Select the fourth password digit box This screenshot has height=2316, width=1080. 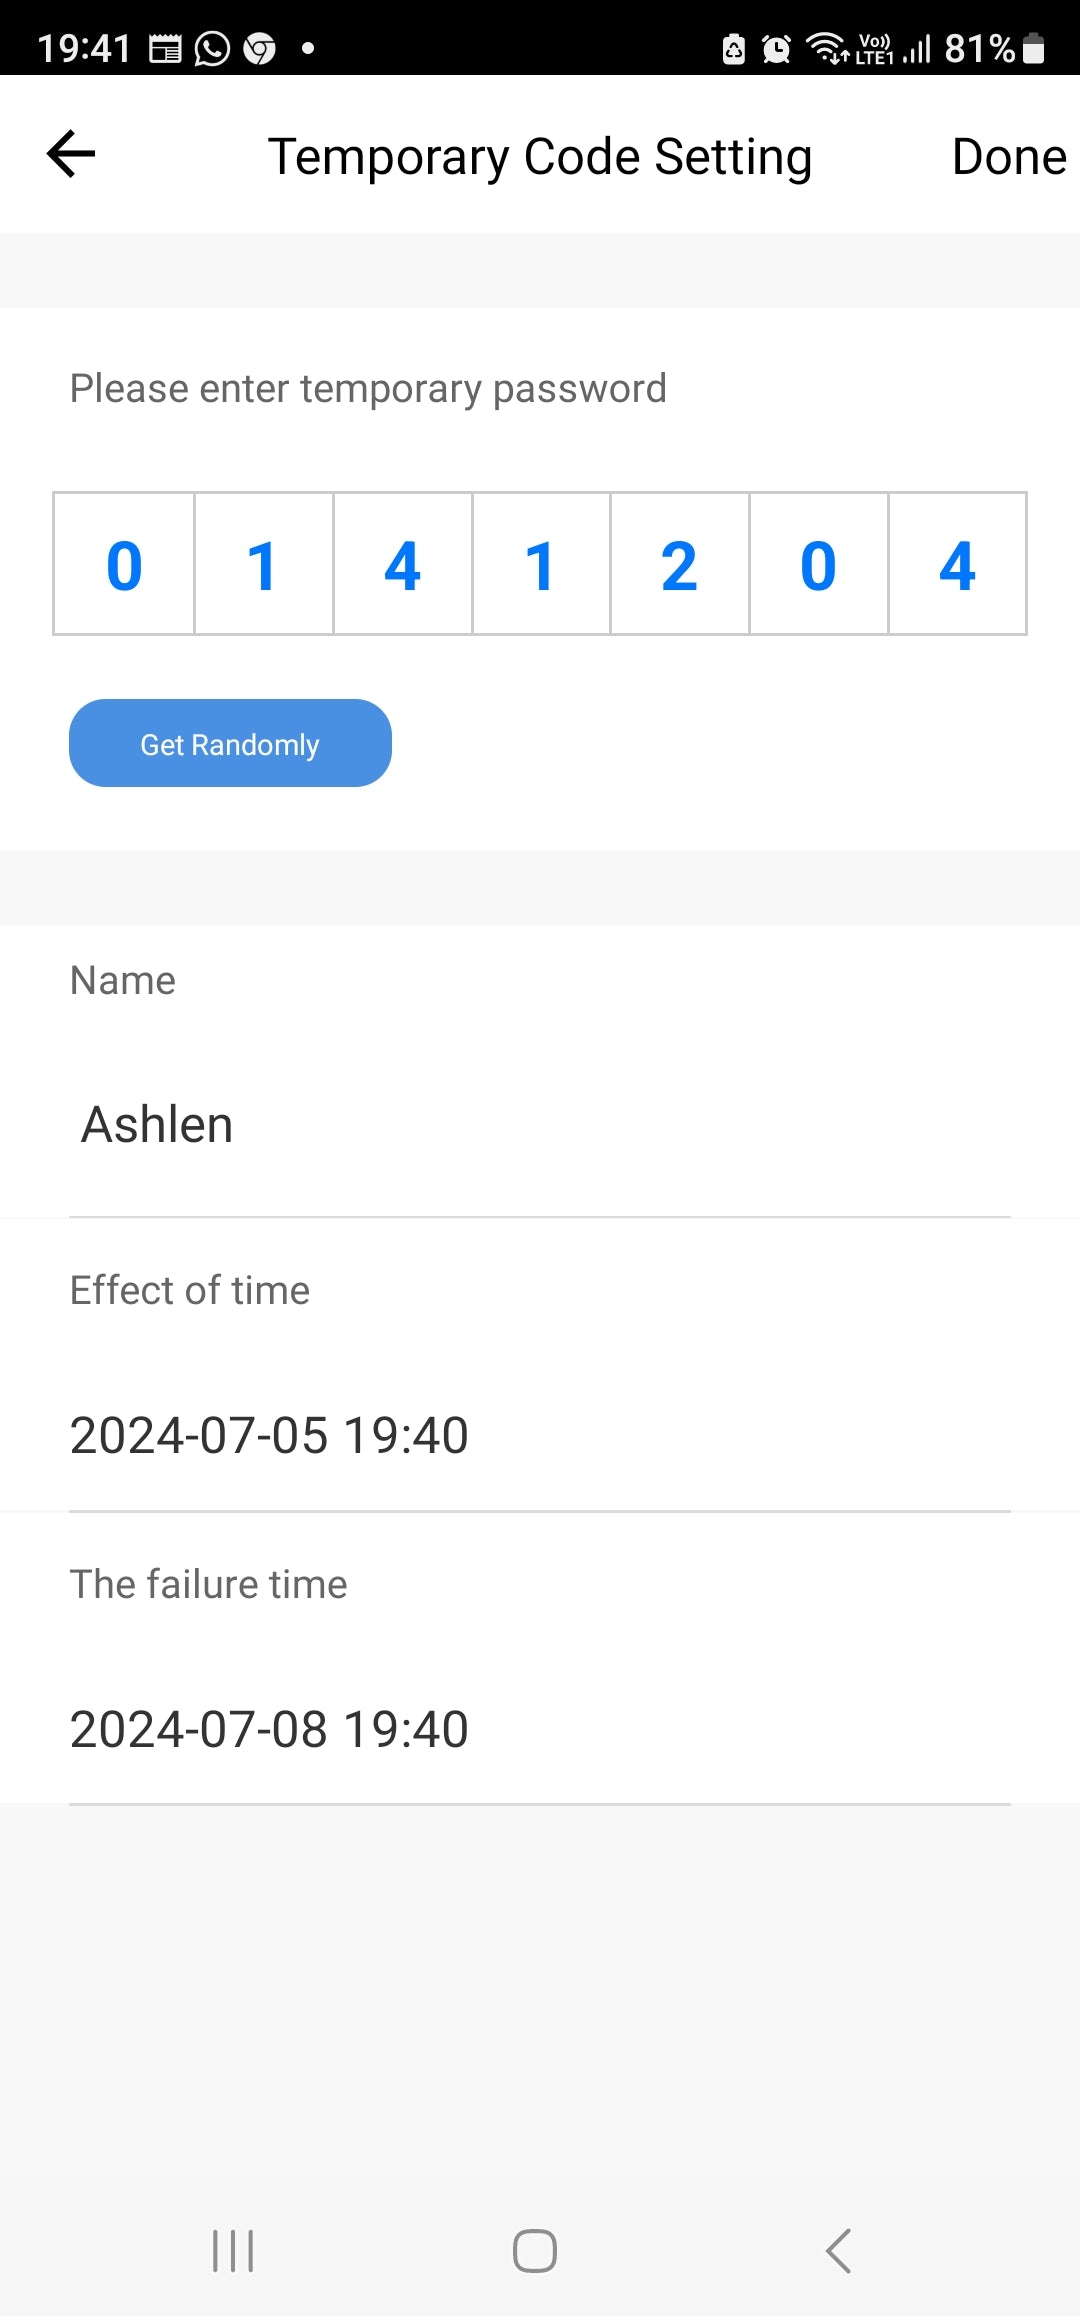click(541, 564)
